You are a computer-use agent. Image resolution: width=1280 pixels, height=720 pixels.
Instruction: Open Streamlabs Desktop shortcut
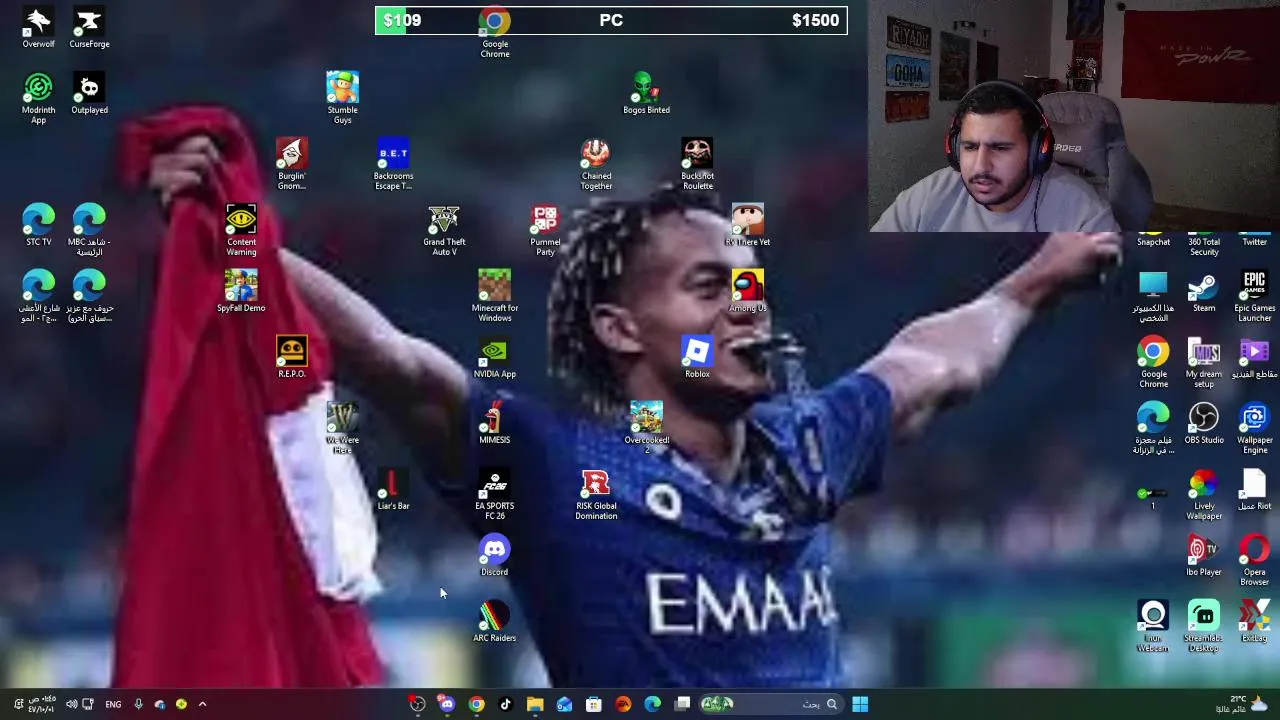tap(1204, 627)
